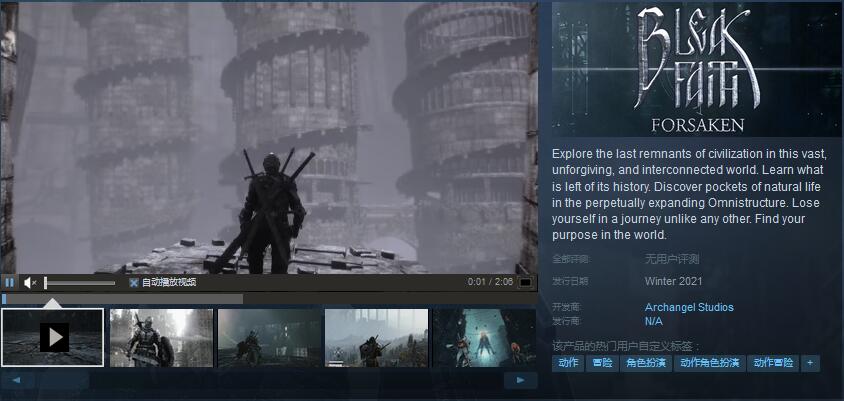Select the first trailer thumbnail with play icon

click(53, 337)
